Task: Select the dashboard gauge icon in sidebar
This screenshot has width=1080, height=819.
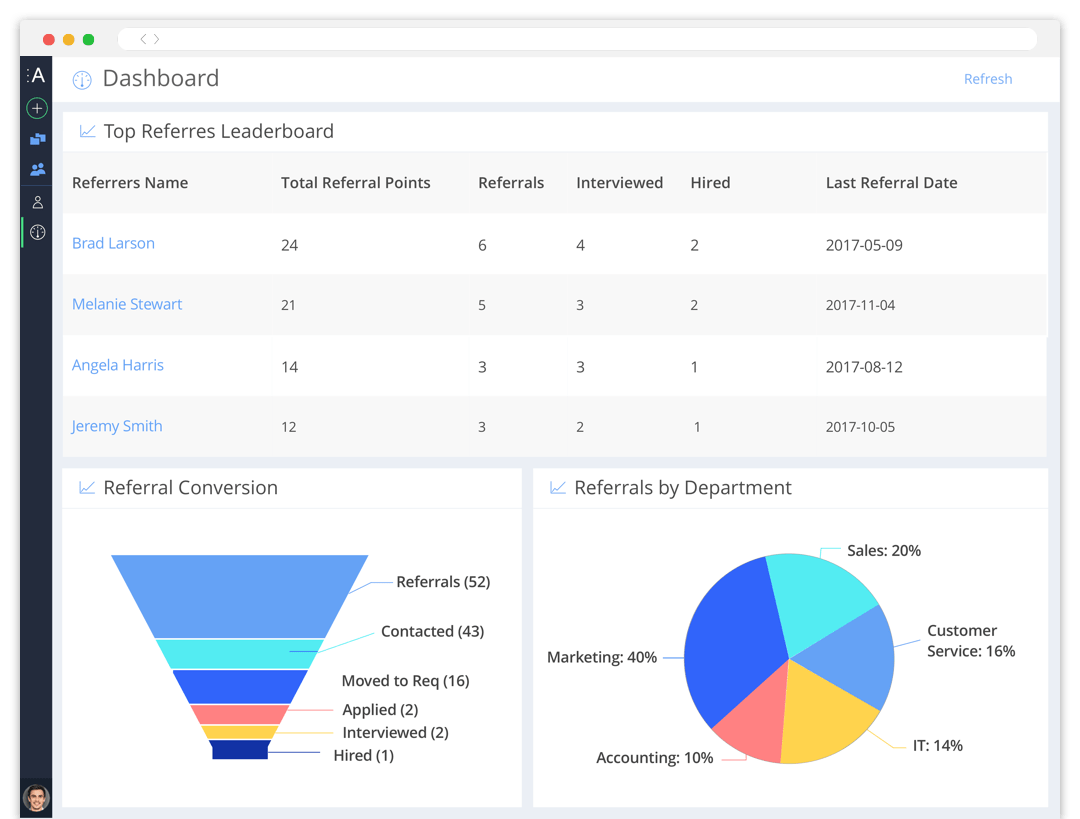Action: pyautogui.click(x=37, y=233)
